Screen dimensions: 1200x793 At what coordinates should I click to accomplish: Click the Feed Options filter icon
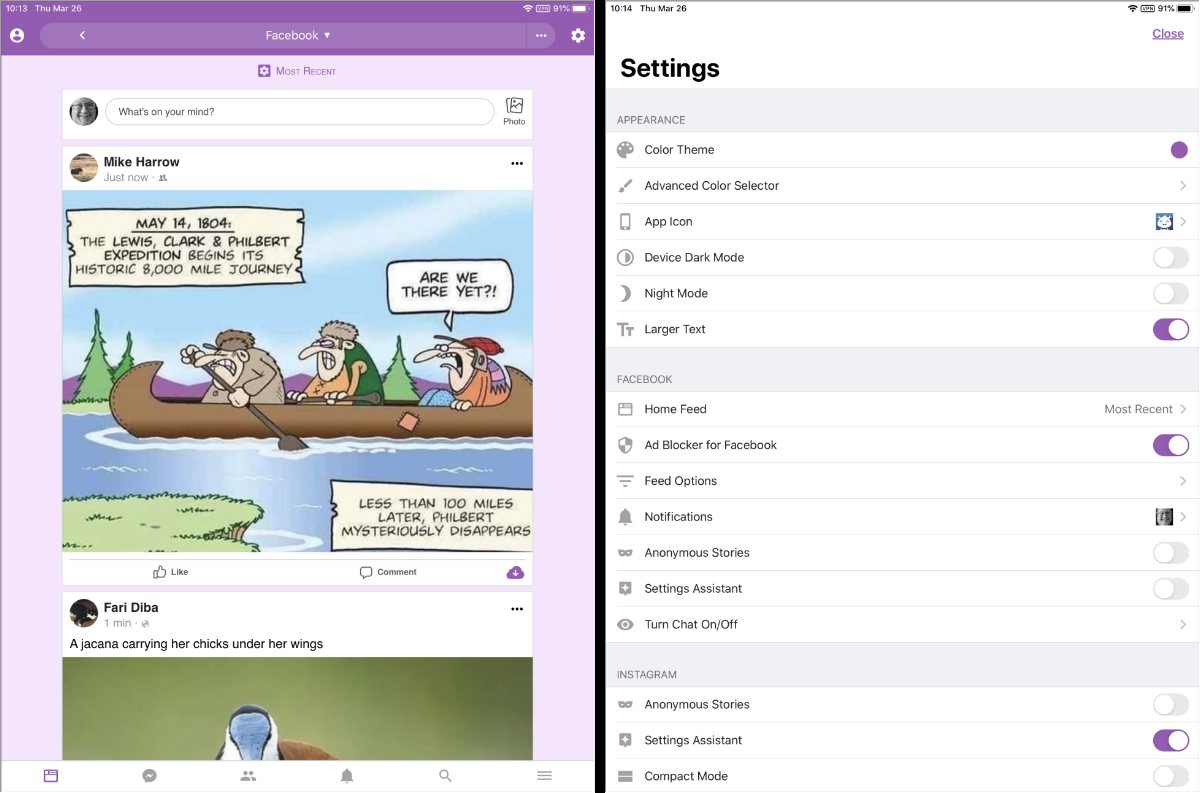pos(625,481)
